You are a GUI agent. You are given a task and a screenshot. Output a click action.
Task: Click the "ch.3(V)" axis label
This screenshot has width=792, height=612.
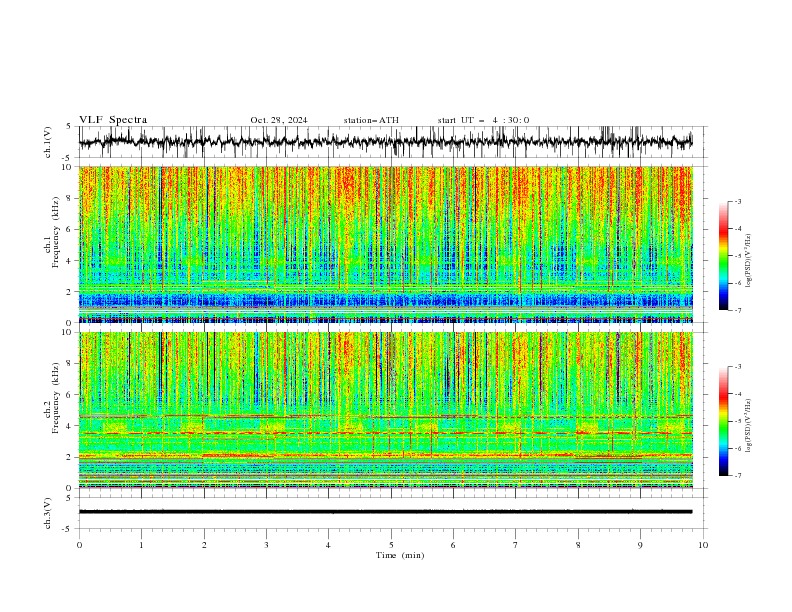coord(48,513)
